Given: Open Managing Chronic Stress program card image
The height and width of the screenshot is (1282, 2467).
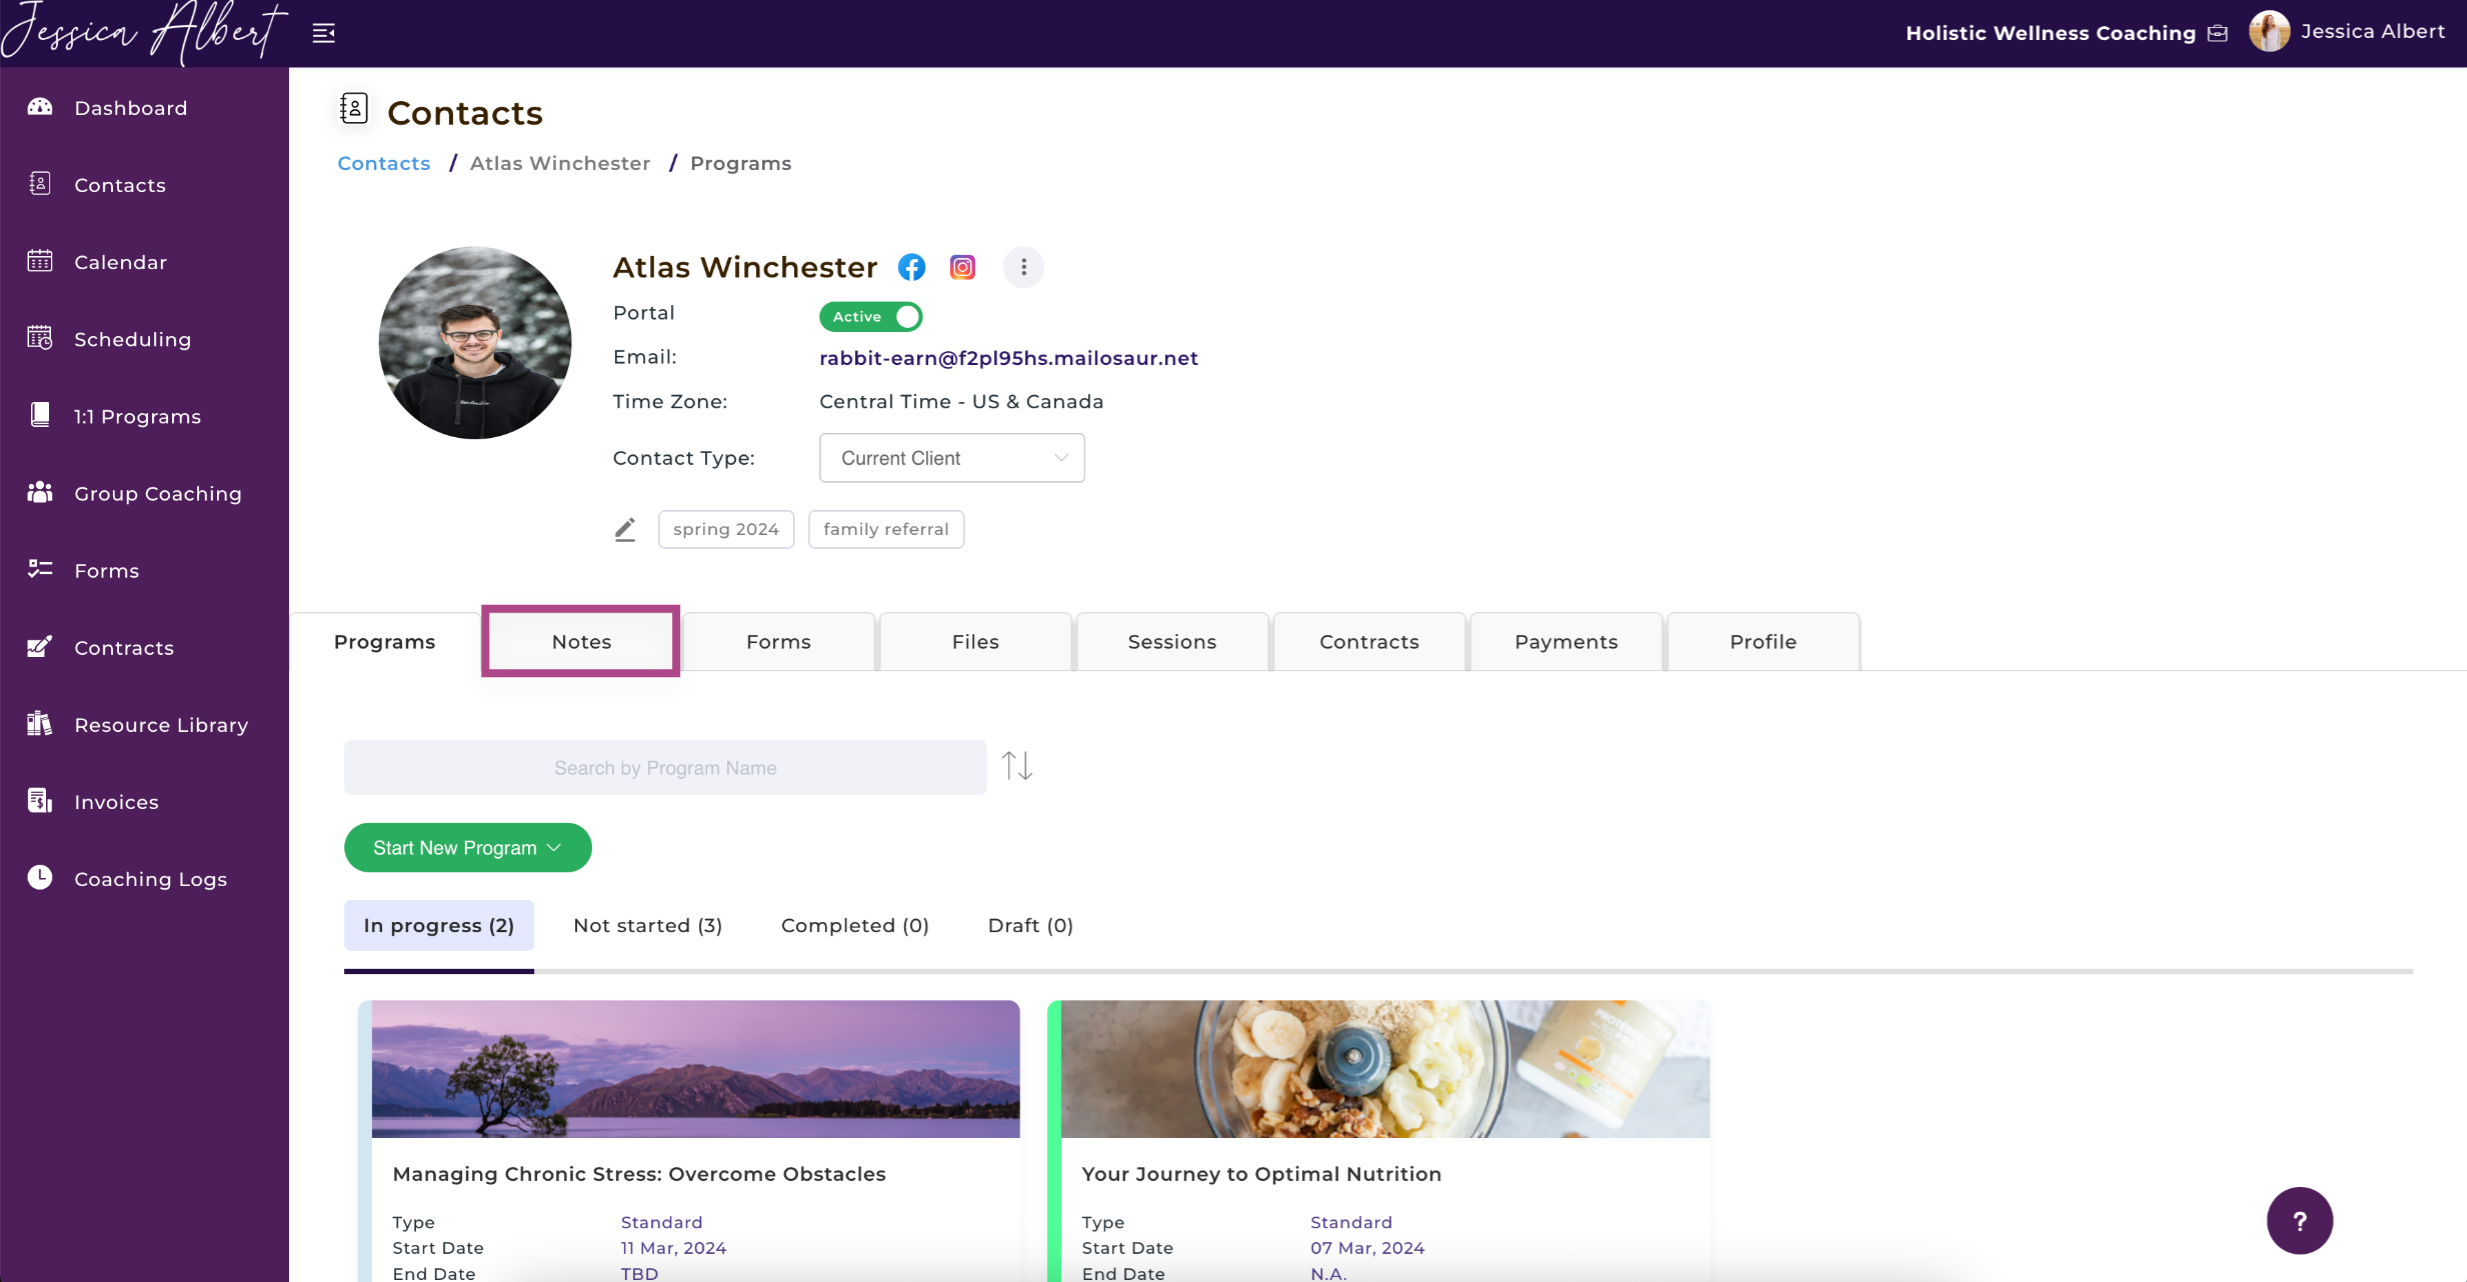Looking at the screenshot, I should point(696,1068).
